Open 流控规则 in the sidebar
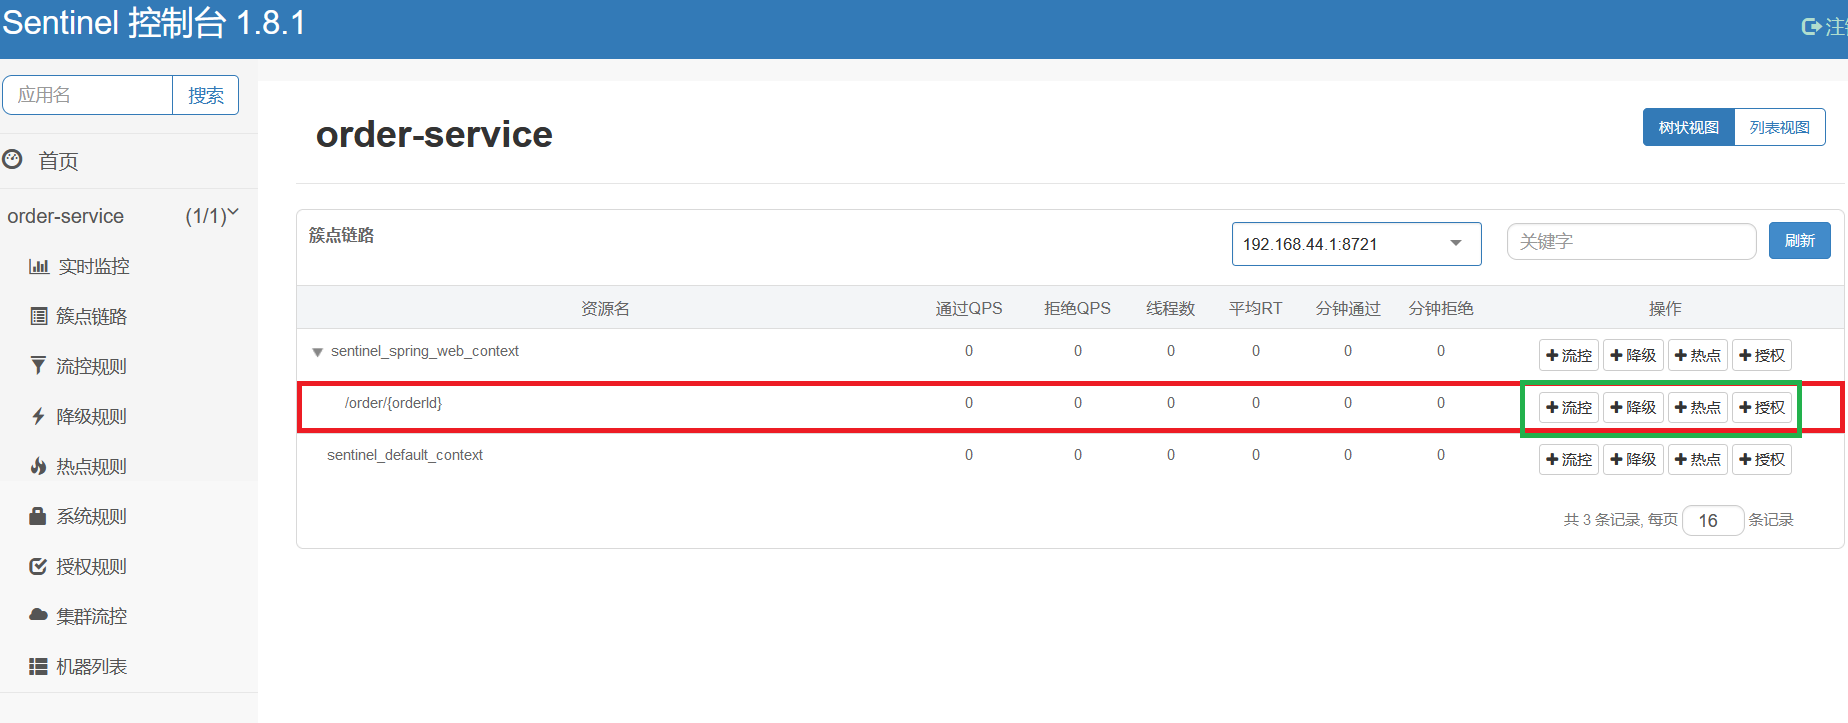1848x723 pixels. (92, 366)
